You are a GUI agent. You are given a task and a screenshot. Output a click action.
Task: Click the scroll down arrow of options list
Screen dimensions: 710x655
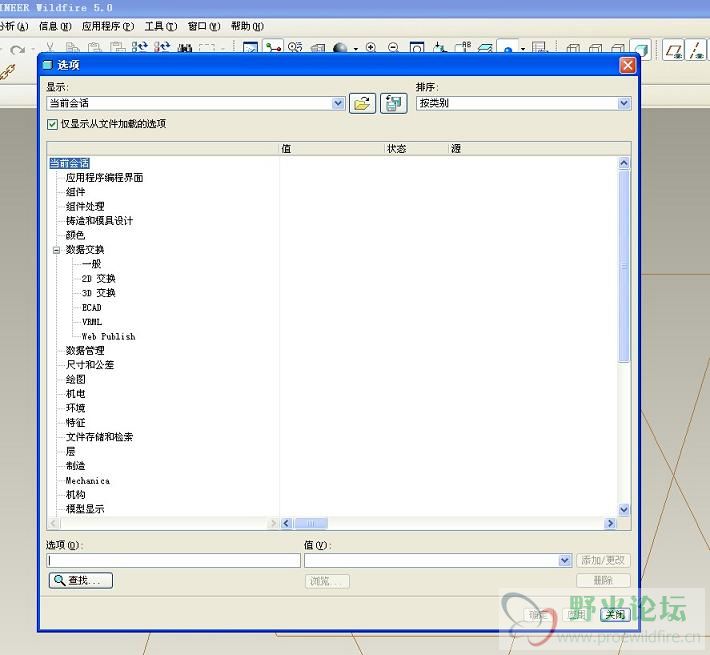click(624, 510)
